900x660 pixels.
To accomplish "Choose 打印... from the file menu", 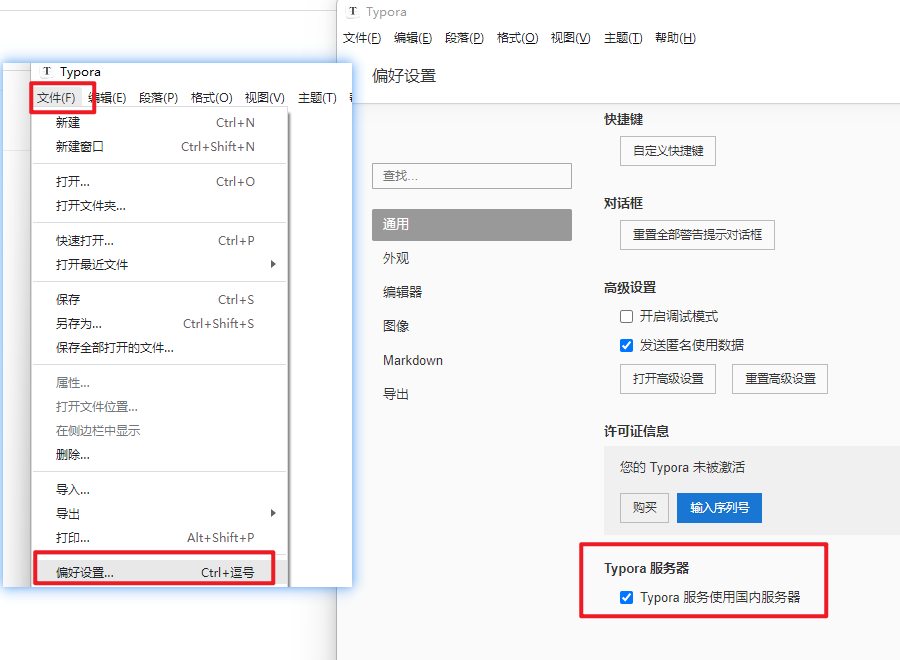I will tap(160, 538).
